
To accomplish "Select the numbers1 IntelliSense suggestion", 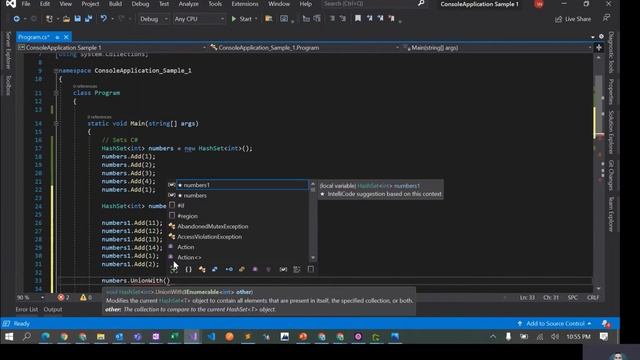I will point(242,185).
